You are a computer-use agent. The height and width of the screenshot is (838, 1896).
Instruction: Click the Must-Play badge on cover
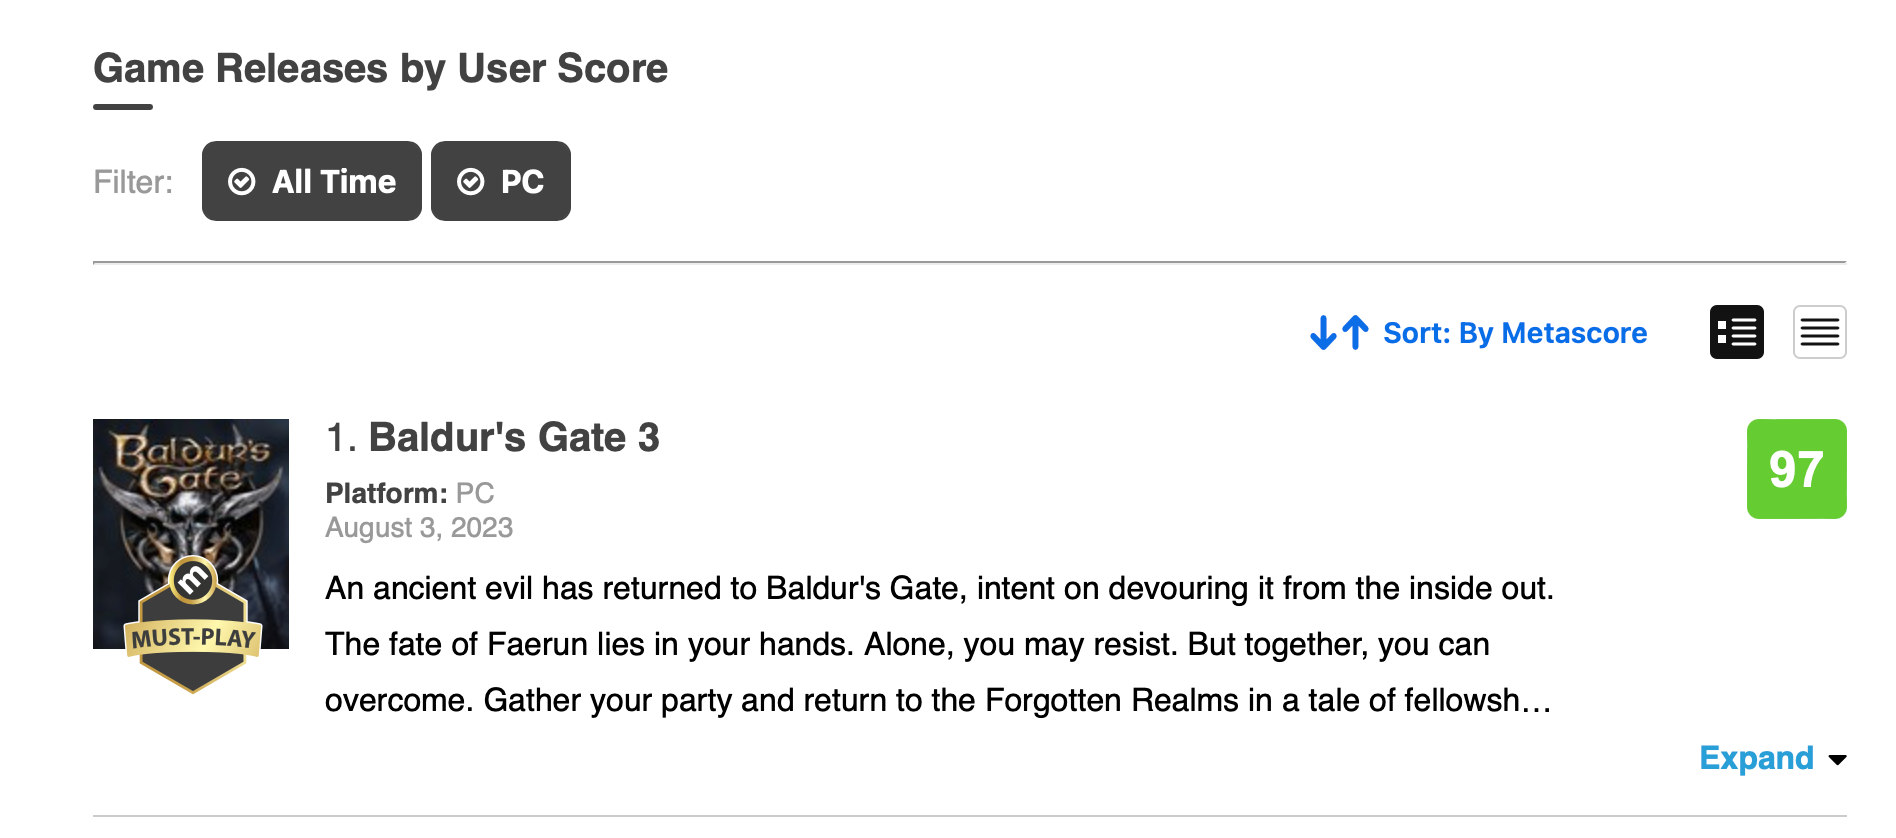point(193,625)
